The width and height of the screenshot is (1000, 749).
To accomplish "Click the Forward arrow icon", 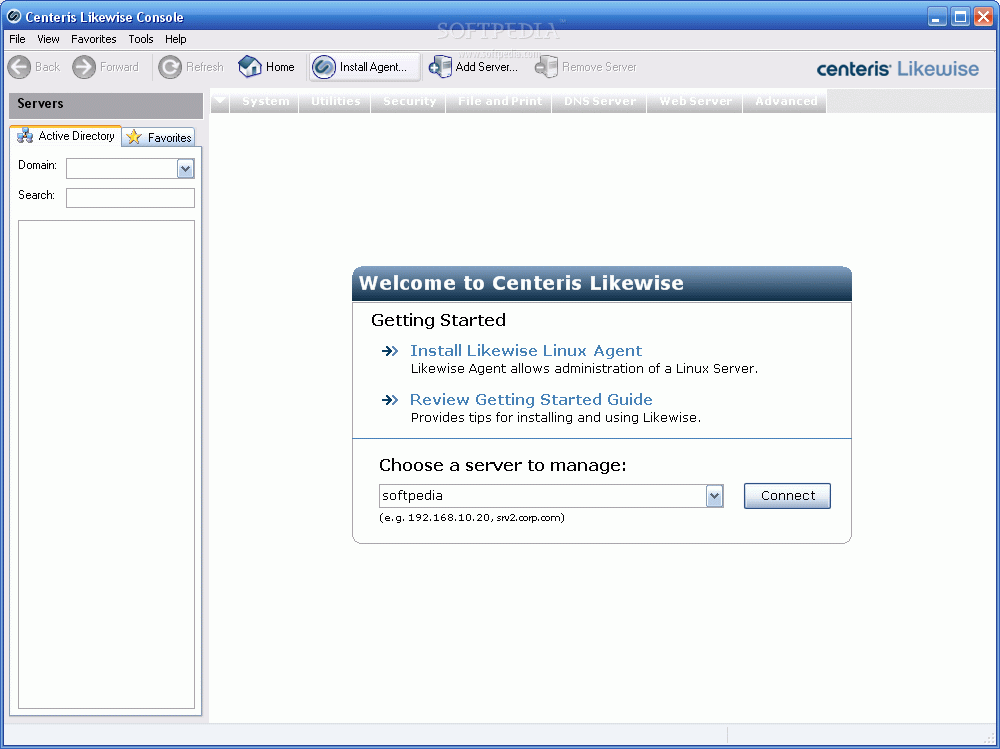I will tap(84, 67).
